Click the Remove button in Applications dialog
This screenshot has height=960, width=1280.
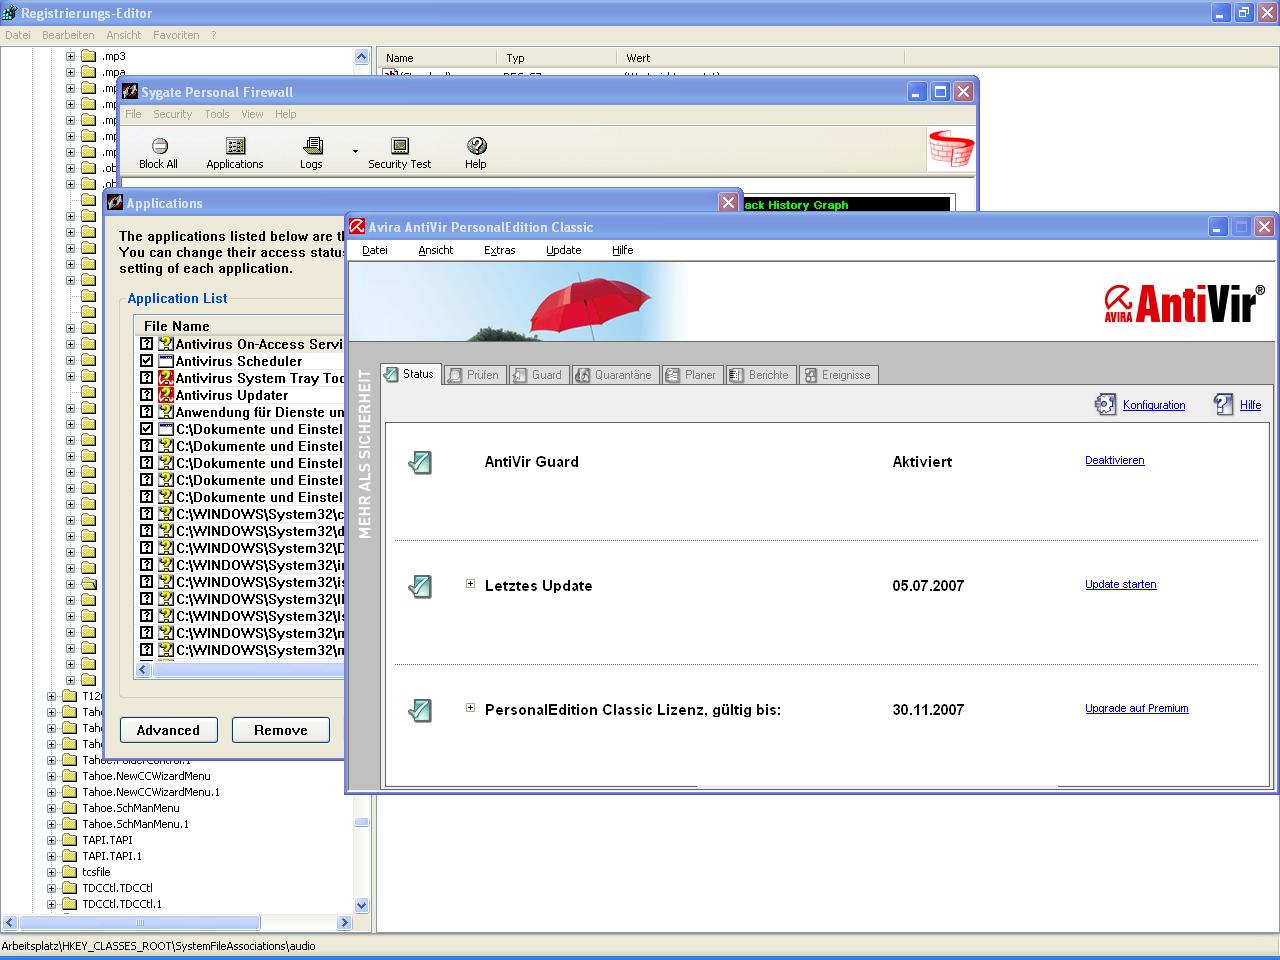pyautogui.click(x=281, y=730)
